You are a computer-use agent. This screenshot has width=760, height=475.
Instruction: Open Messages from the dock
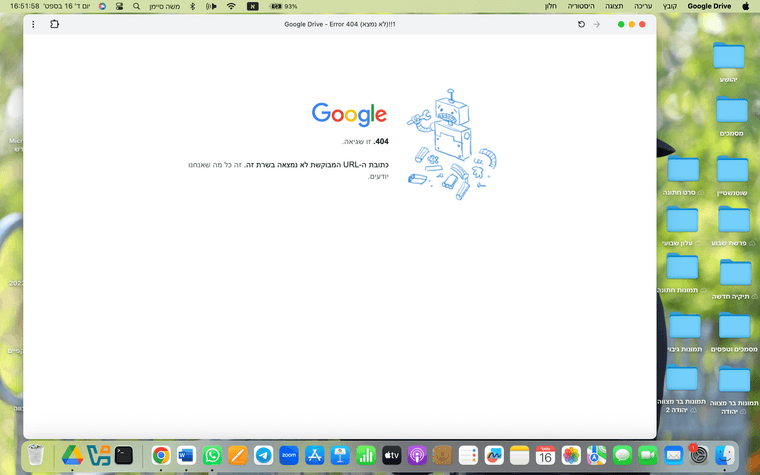tap(622, 456)
